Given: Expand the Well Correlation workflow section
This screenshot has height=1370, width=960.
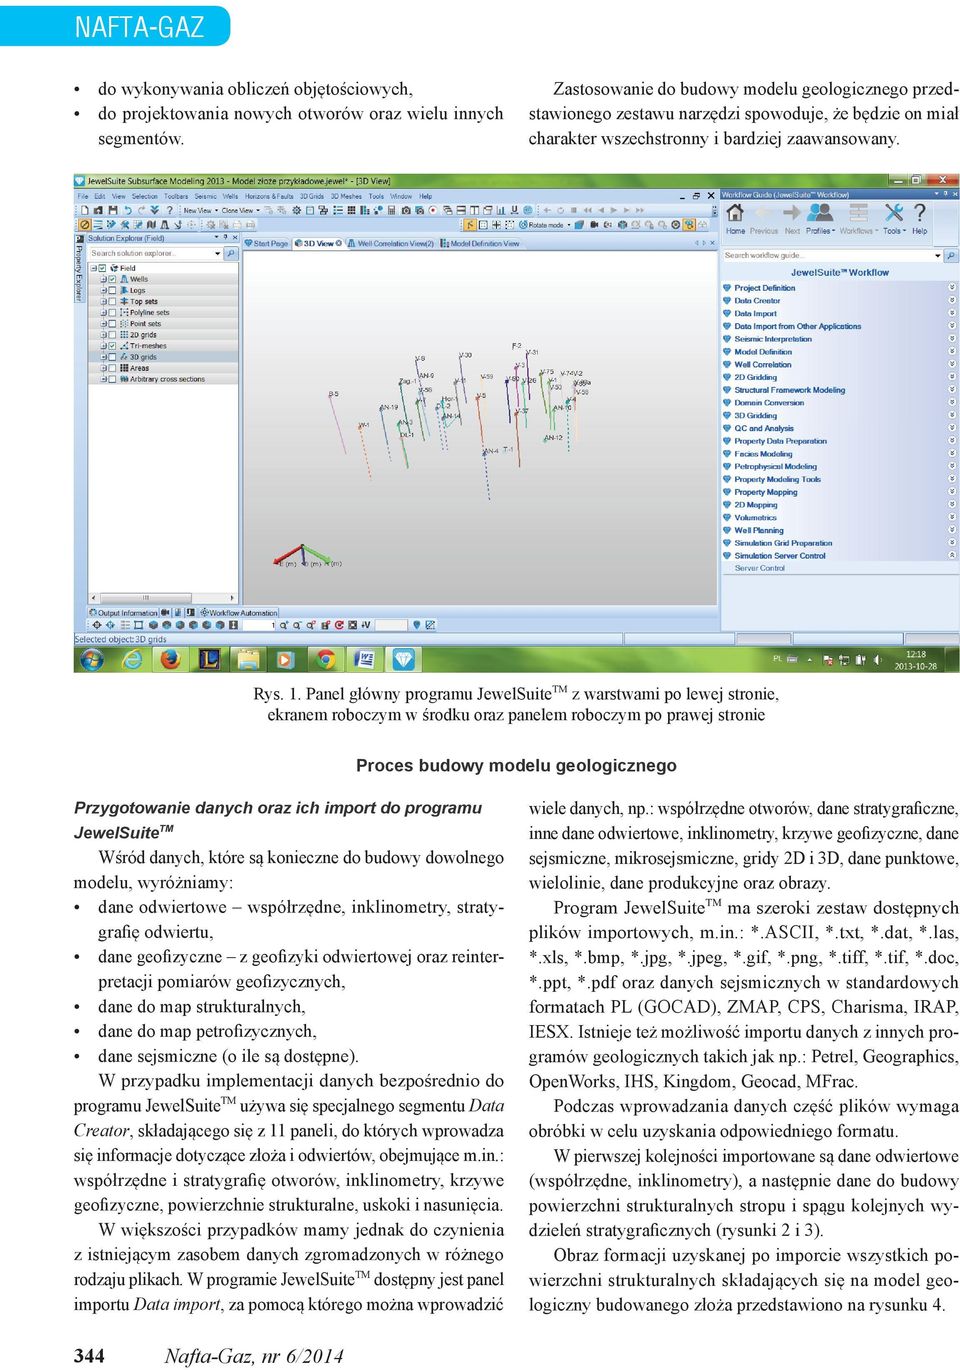Looking at the screenshot, I should [952, 364].
